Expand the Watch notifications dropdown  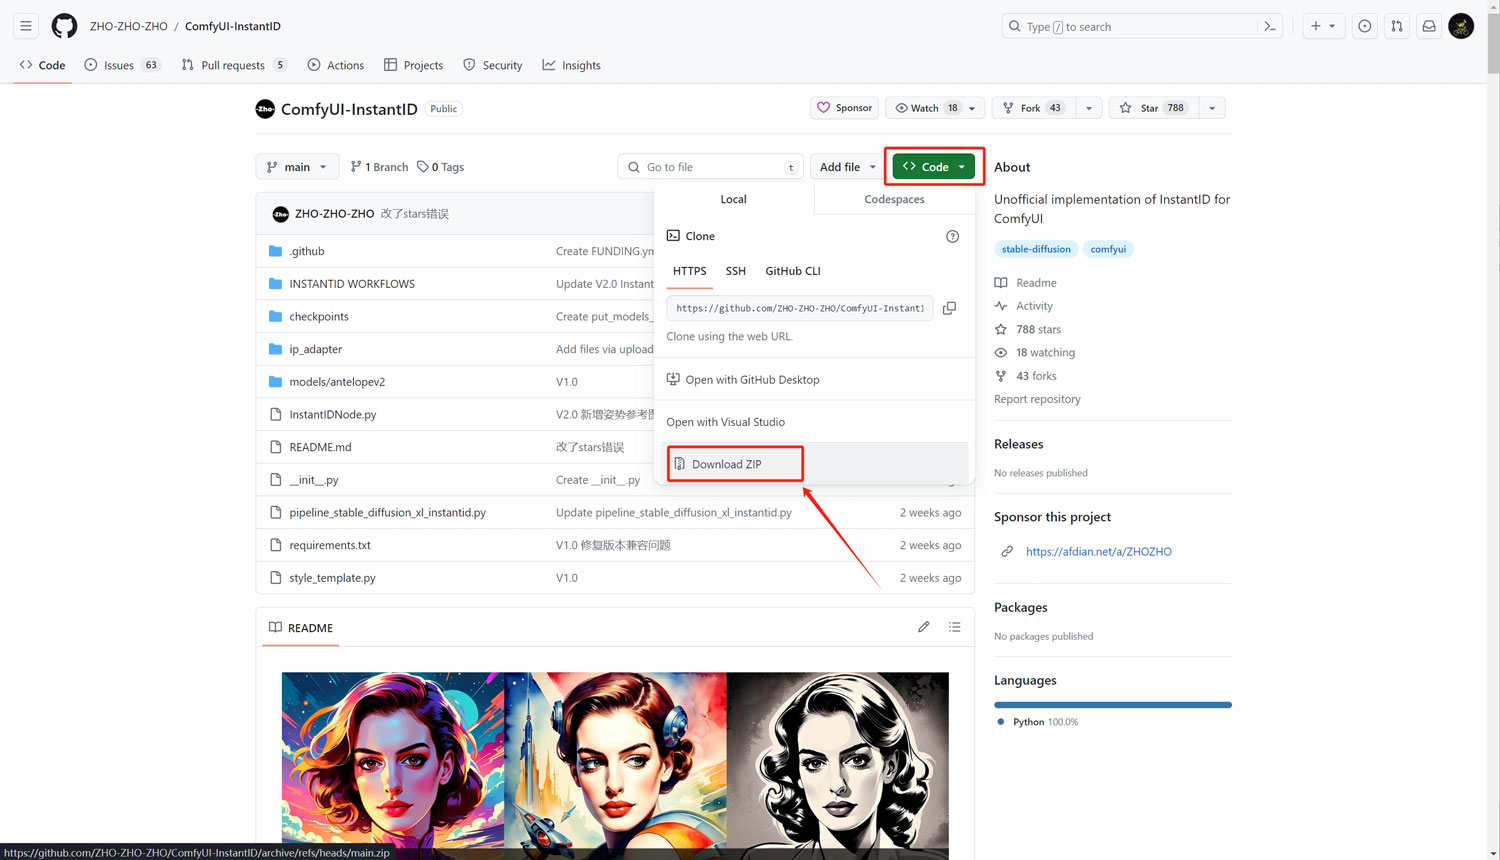point(972,108)
